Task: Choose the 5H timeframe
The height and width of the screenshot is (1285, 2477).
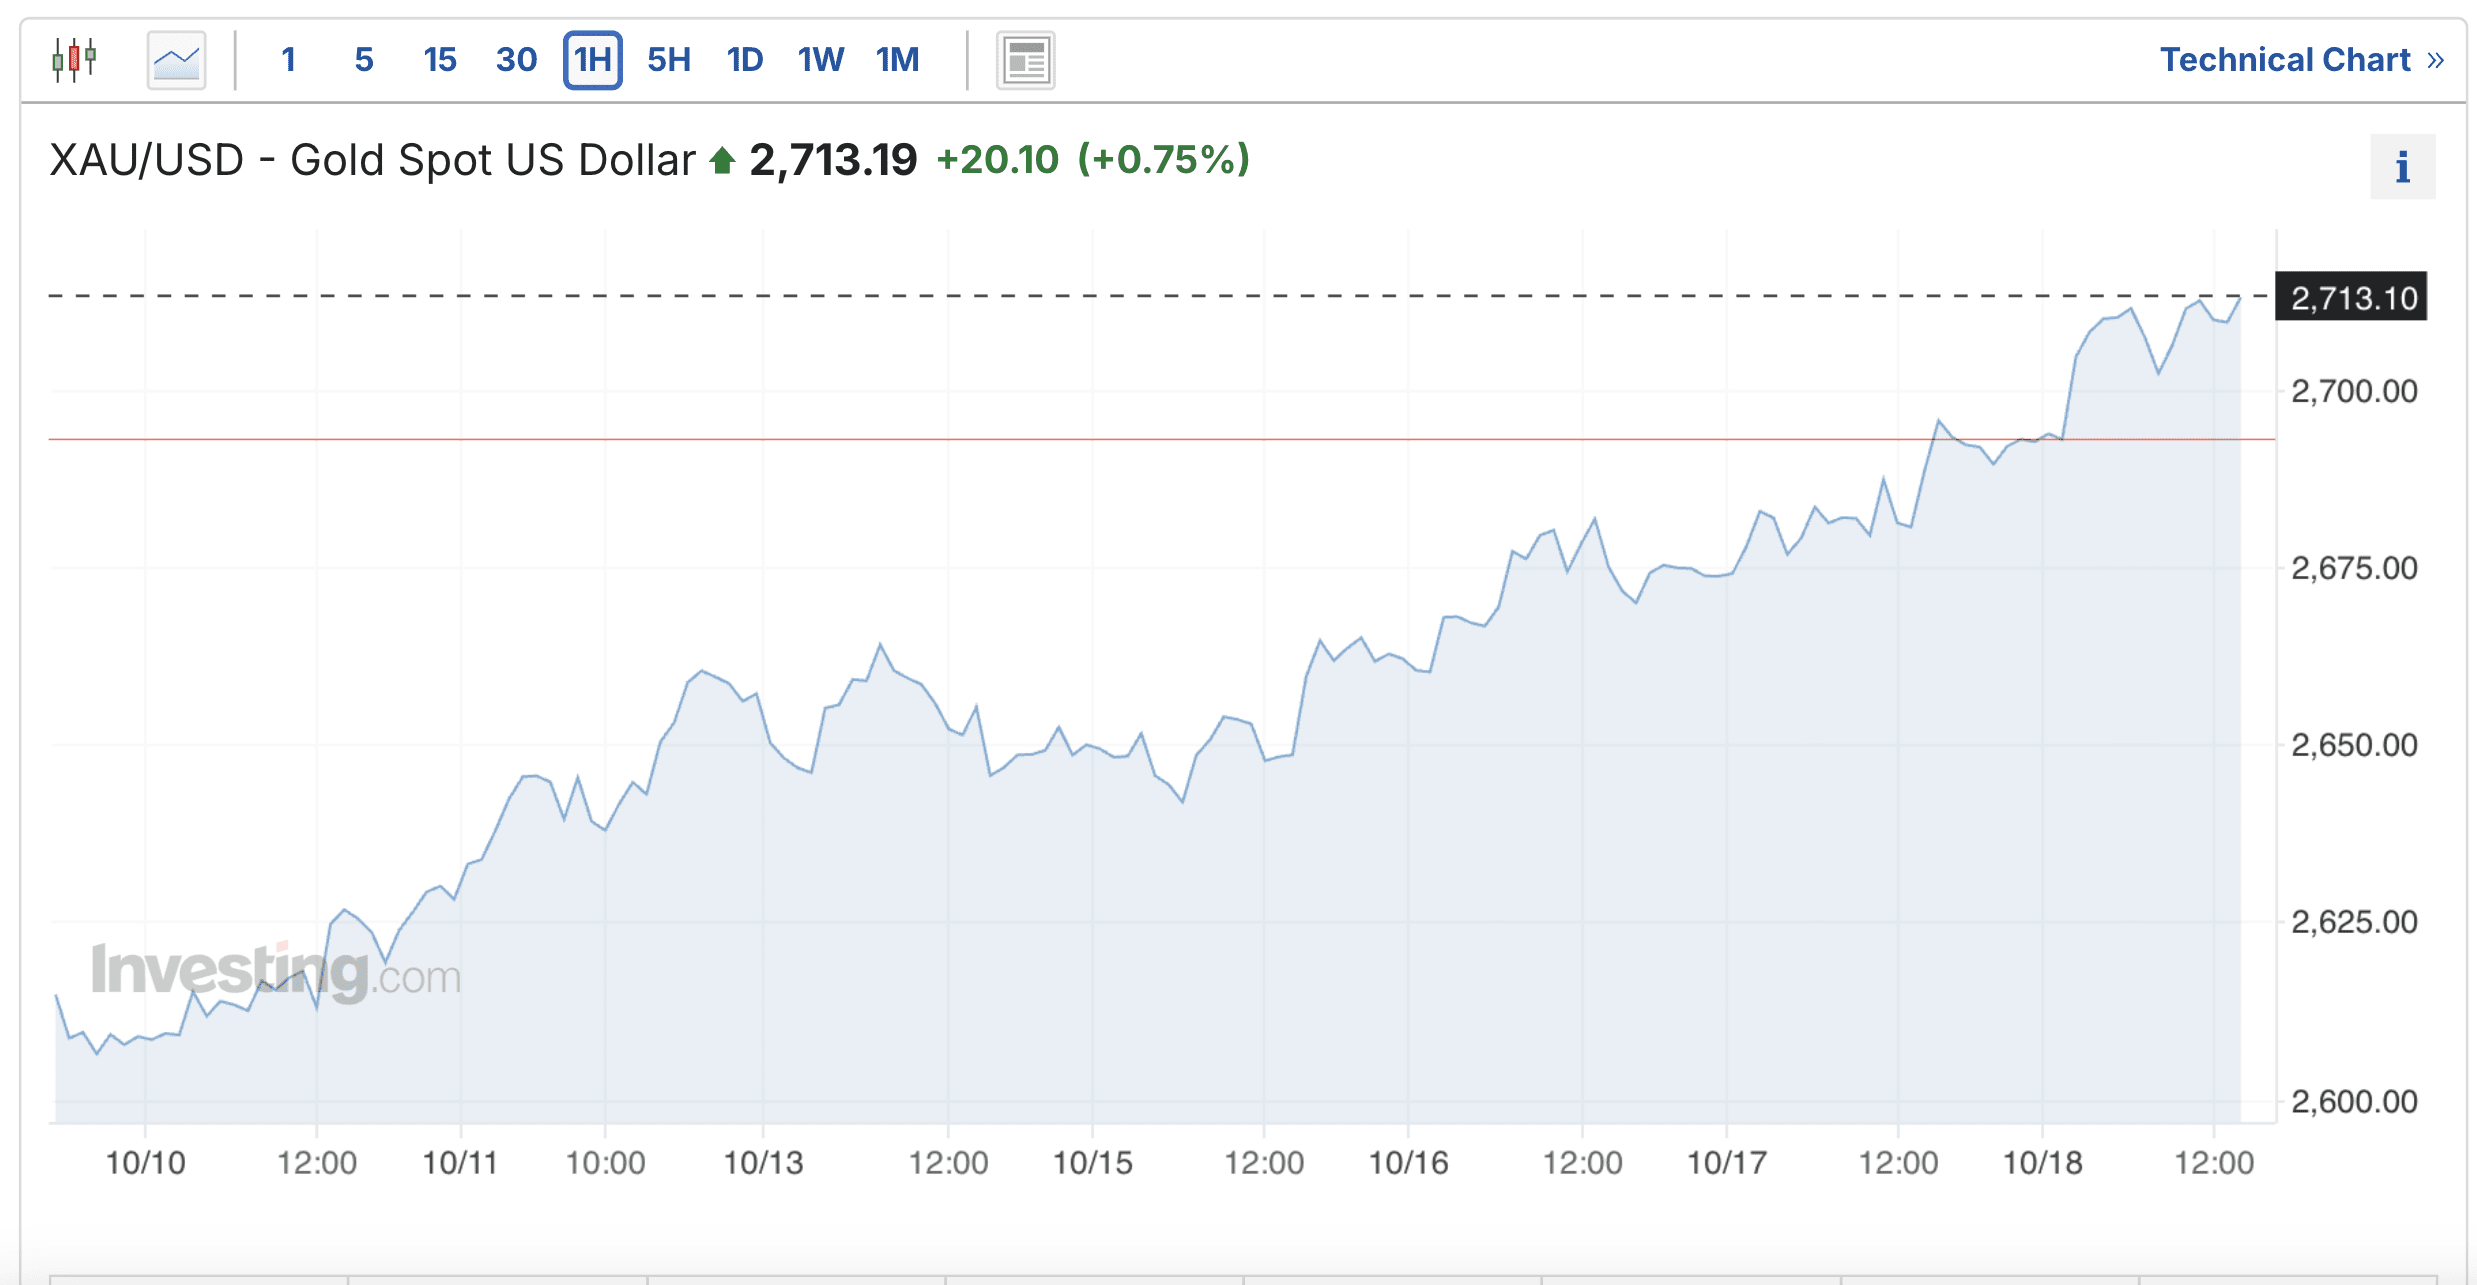Action: tap(669, 60)
